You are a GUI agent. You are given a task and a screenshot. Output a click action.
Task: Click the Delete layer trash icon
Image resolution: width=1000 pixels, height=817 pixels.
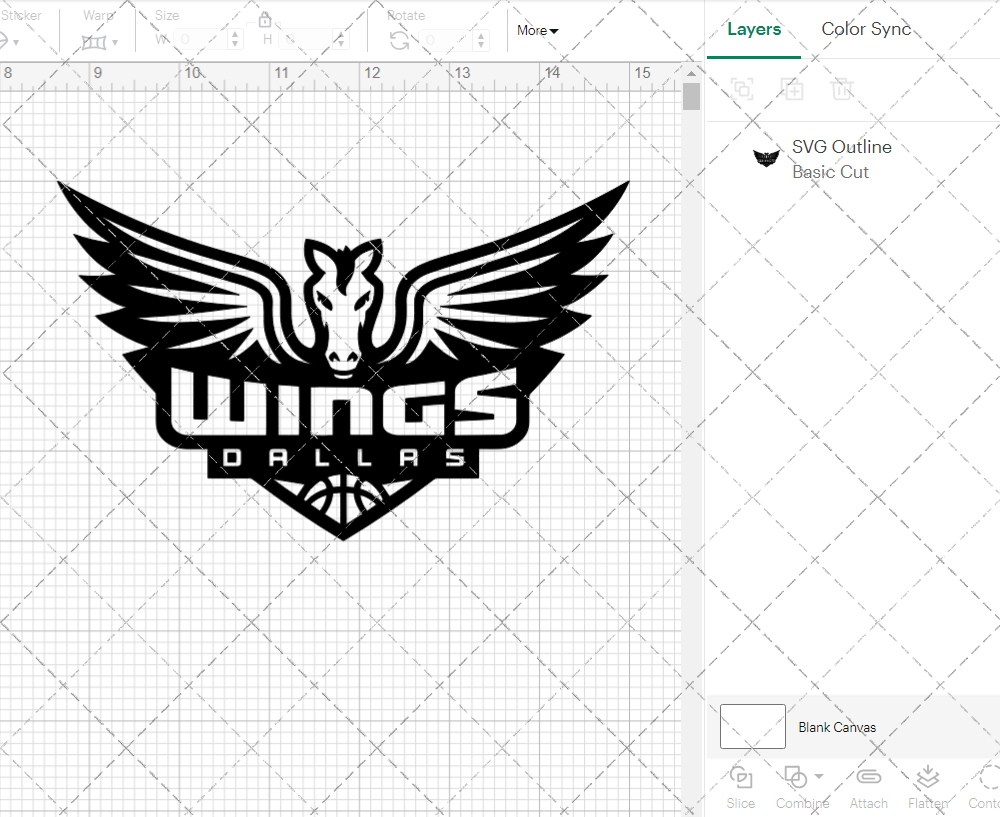click(x=843, y=89)
